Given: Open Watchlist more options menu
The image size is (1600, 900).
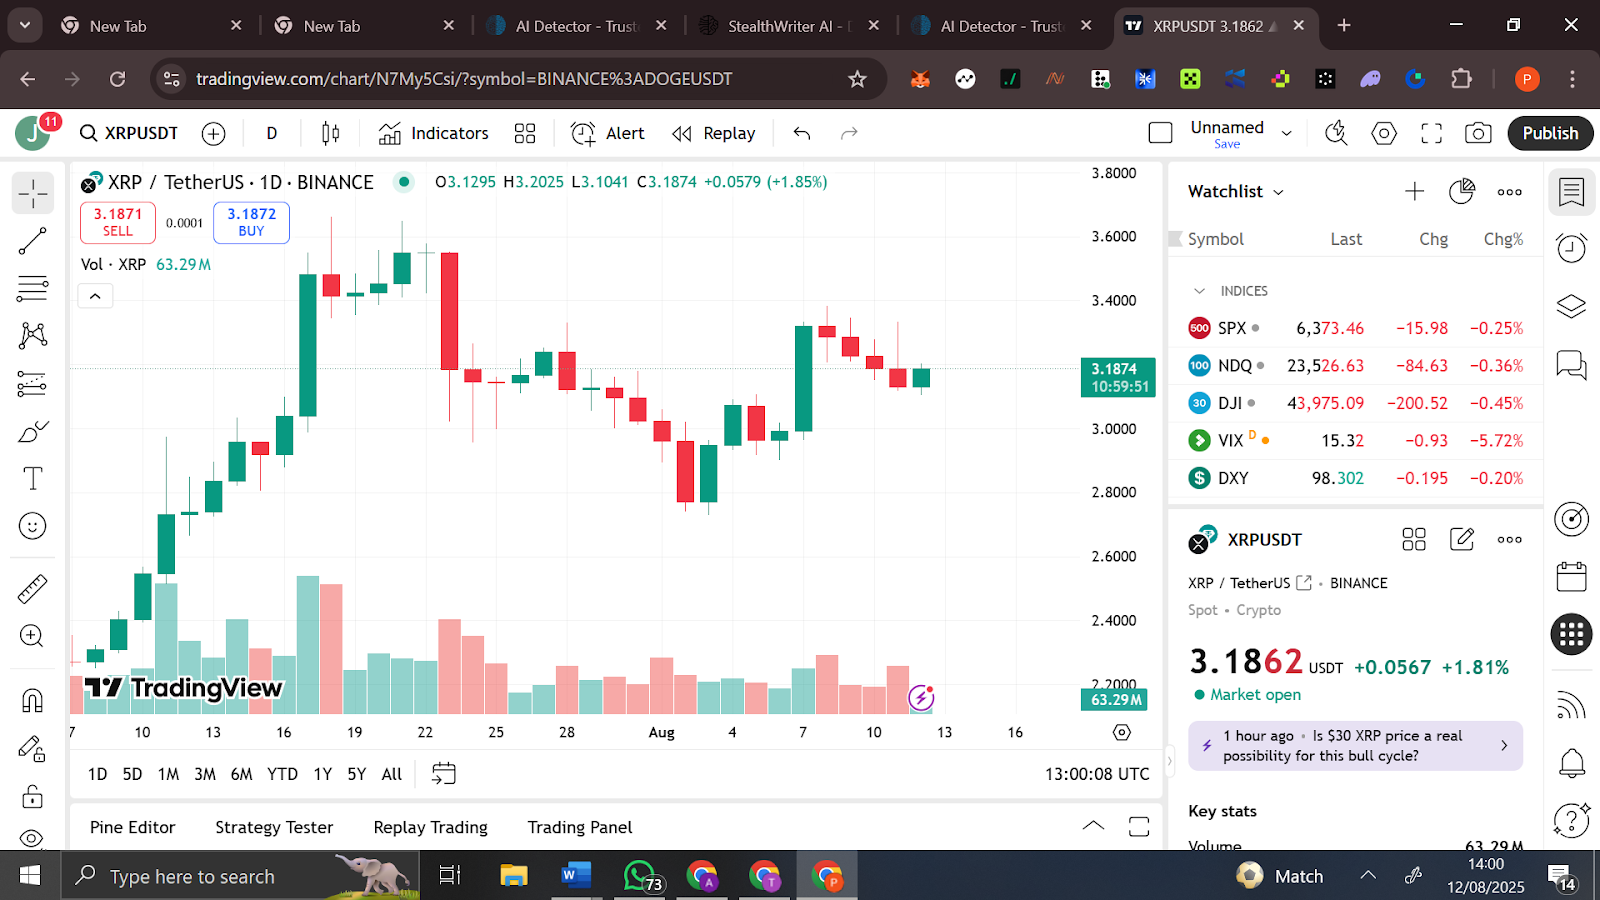Looking at the screenshot, I should click(1510, 191).
